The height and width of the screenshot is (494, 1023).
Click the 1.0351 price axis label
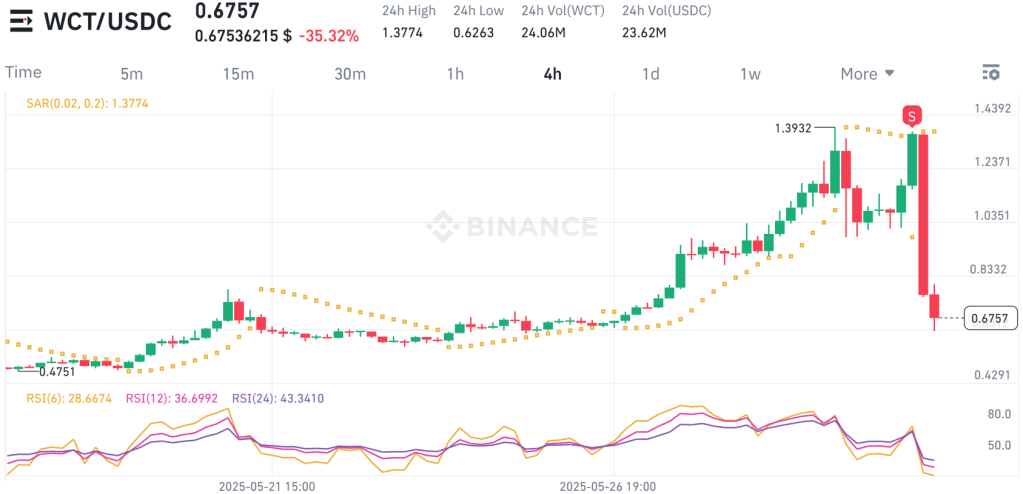pos(992,215)
